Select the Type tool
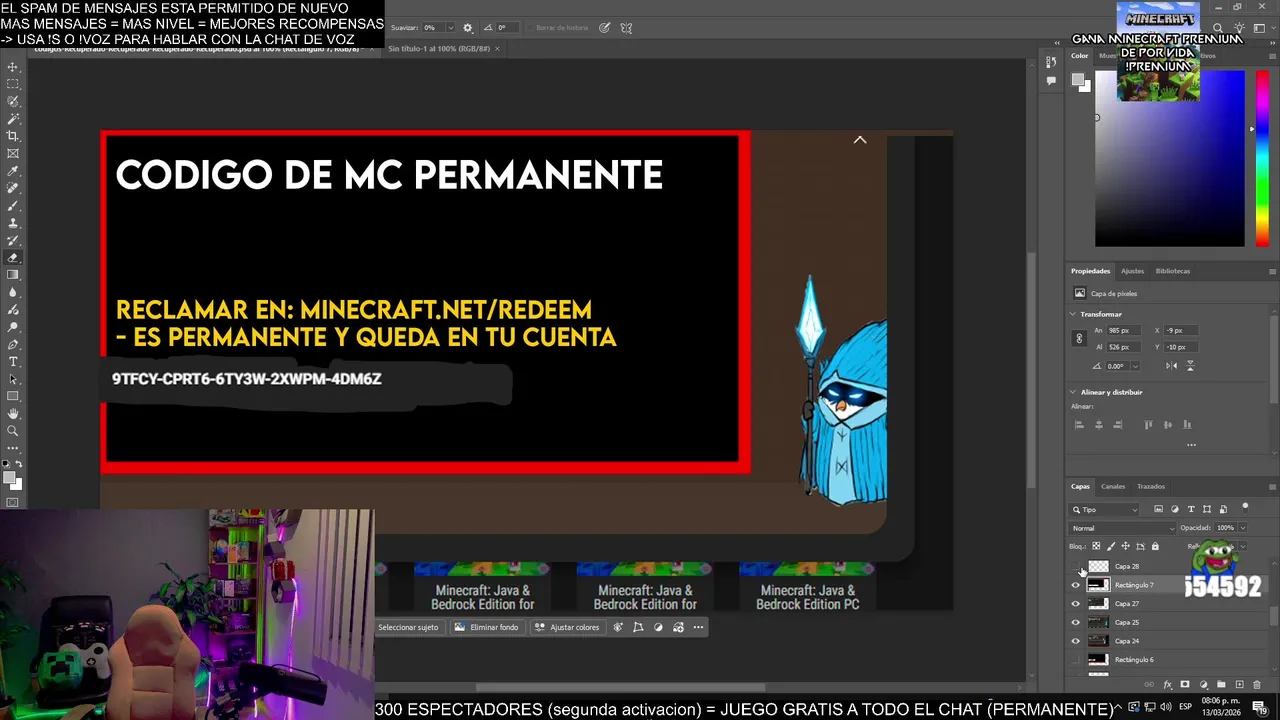1280x720 pixels. [13, 361]
